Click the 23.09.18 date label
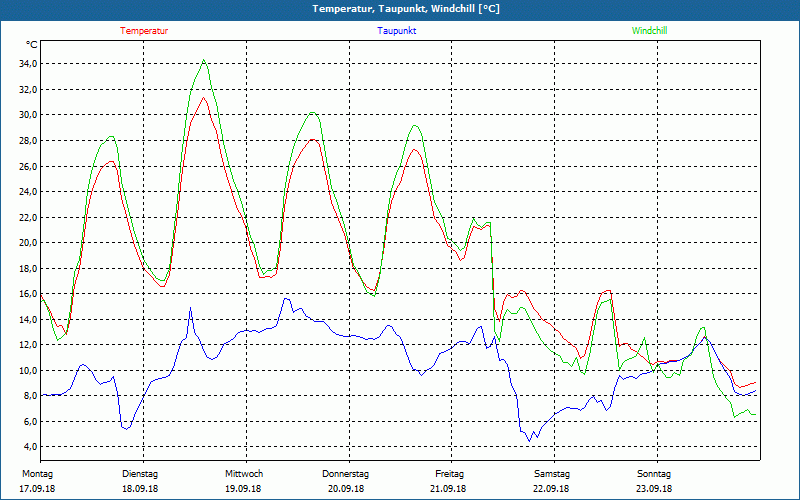Screen dimensions: 800x500 pyautogui.click(x=654, y=489)
